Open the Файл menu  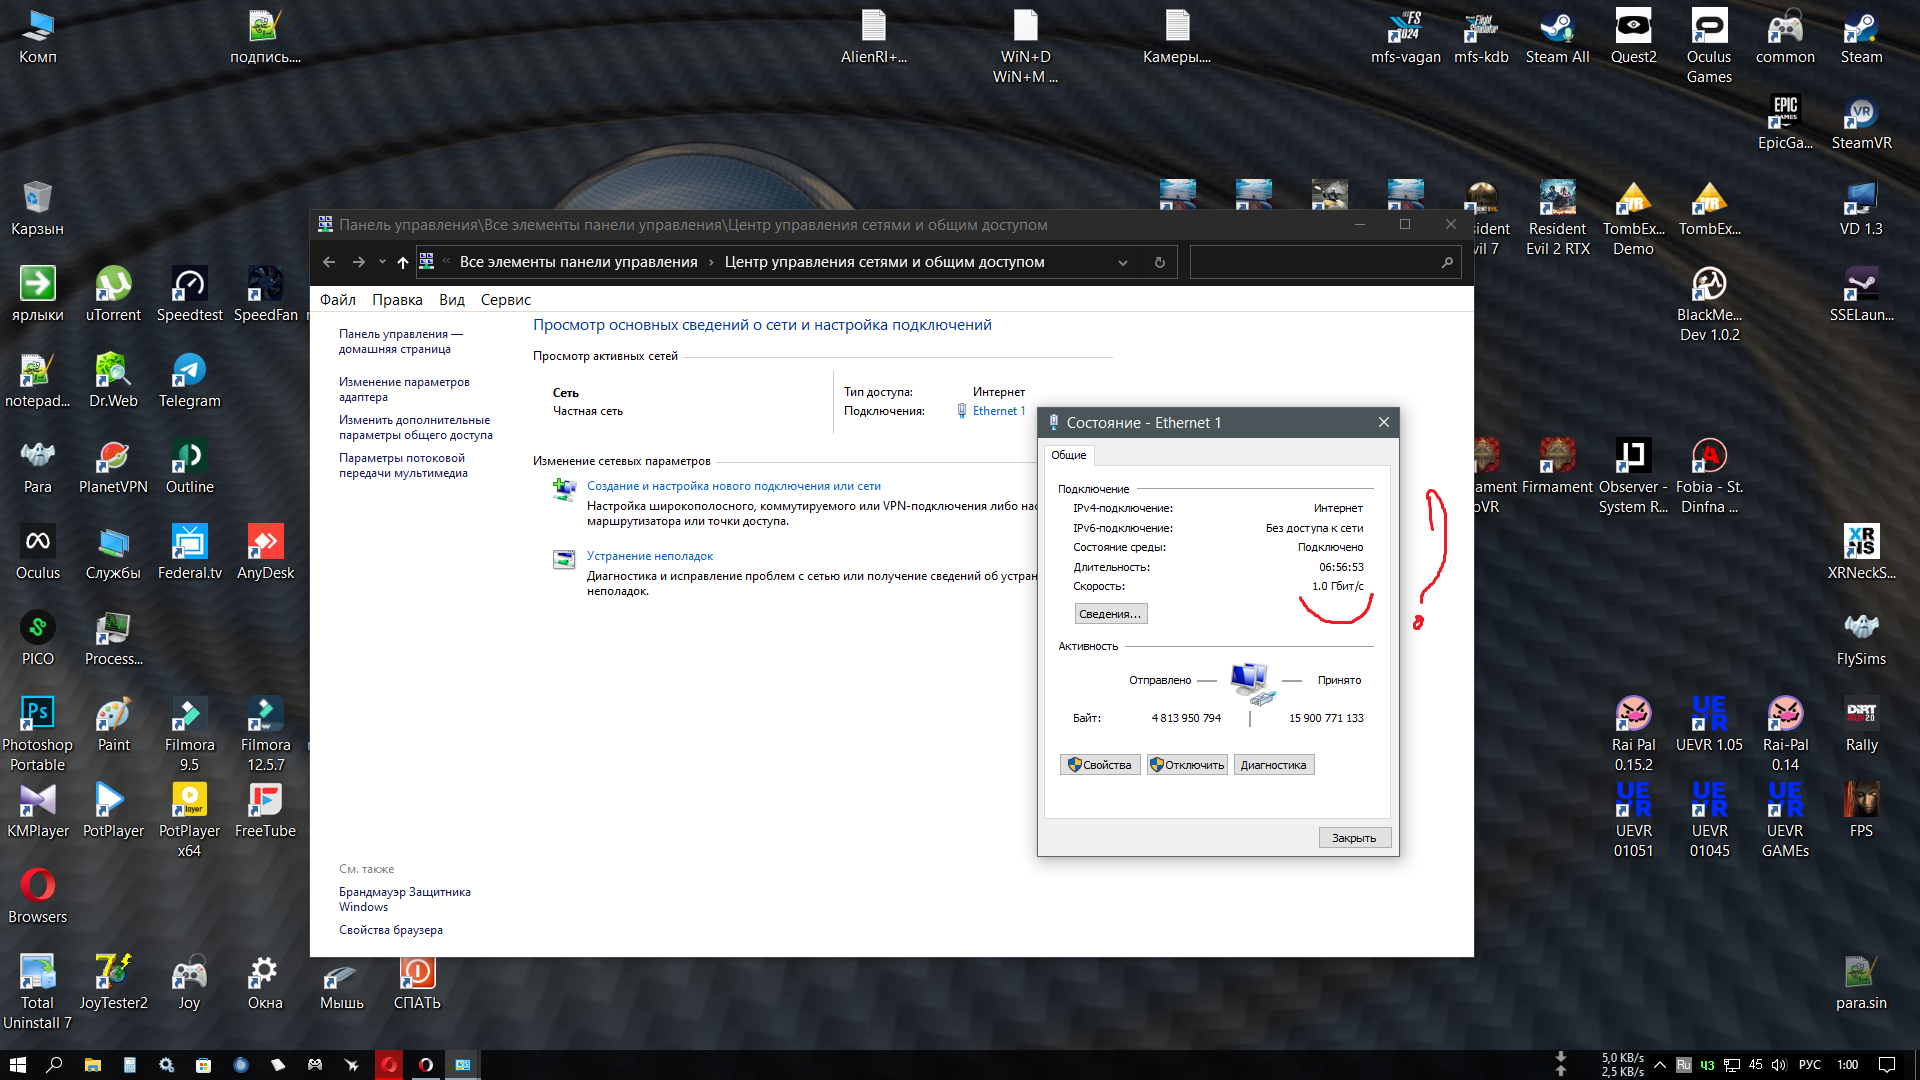pyautogui.click(x=338, y=300)
